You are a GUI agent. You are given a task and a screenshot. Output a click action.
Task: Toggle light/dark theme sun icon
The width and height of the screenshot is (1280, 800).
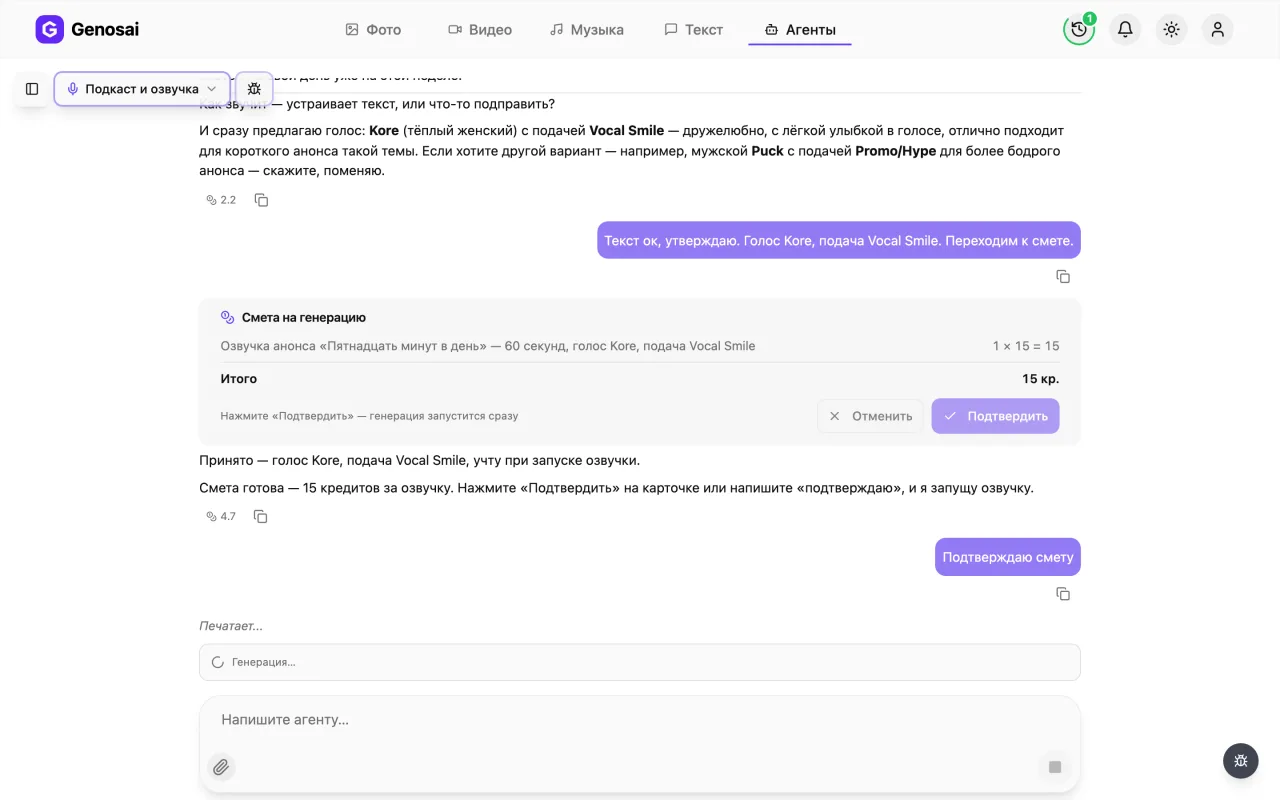point(1171,30)
